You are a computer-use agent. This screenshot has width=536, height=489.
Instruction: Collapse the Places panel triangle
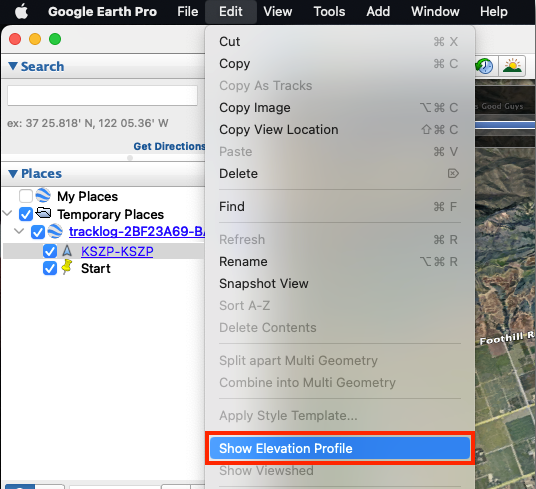[x=13, y=174]
